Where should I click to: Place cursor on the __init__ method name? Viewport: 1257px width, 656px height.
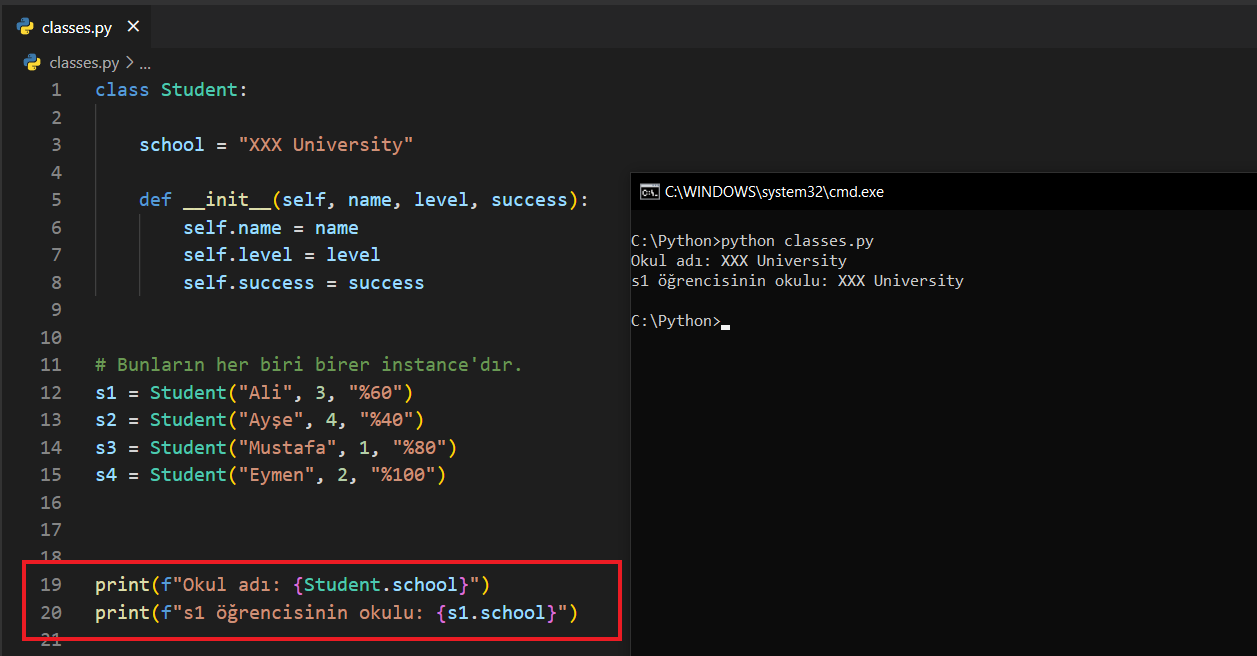pos(227,200)
